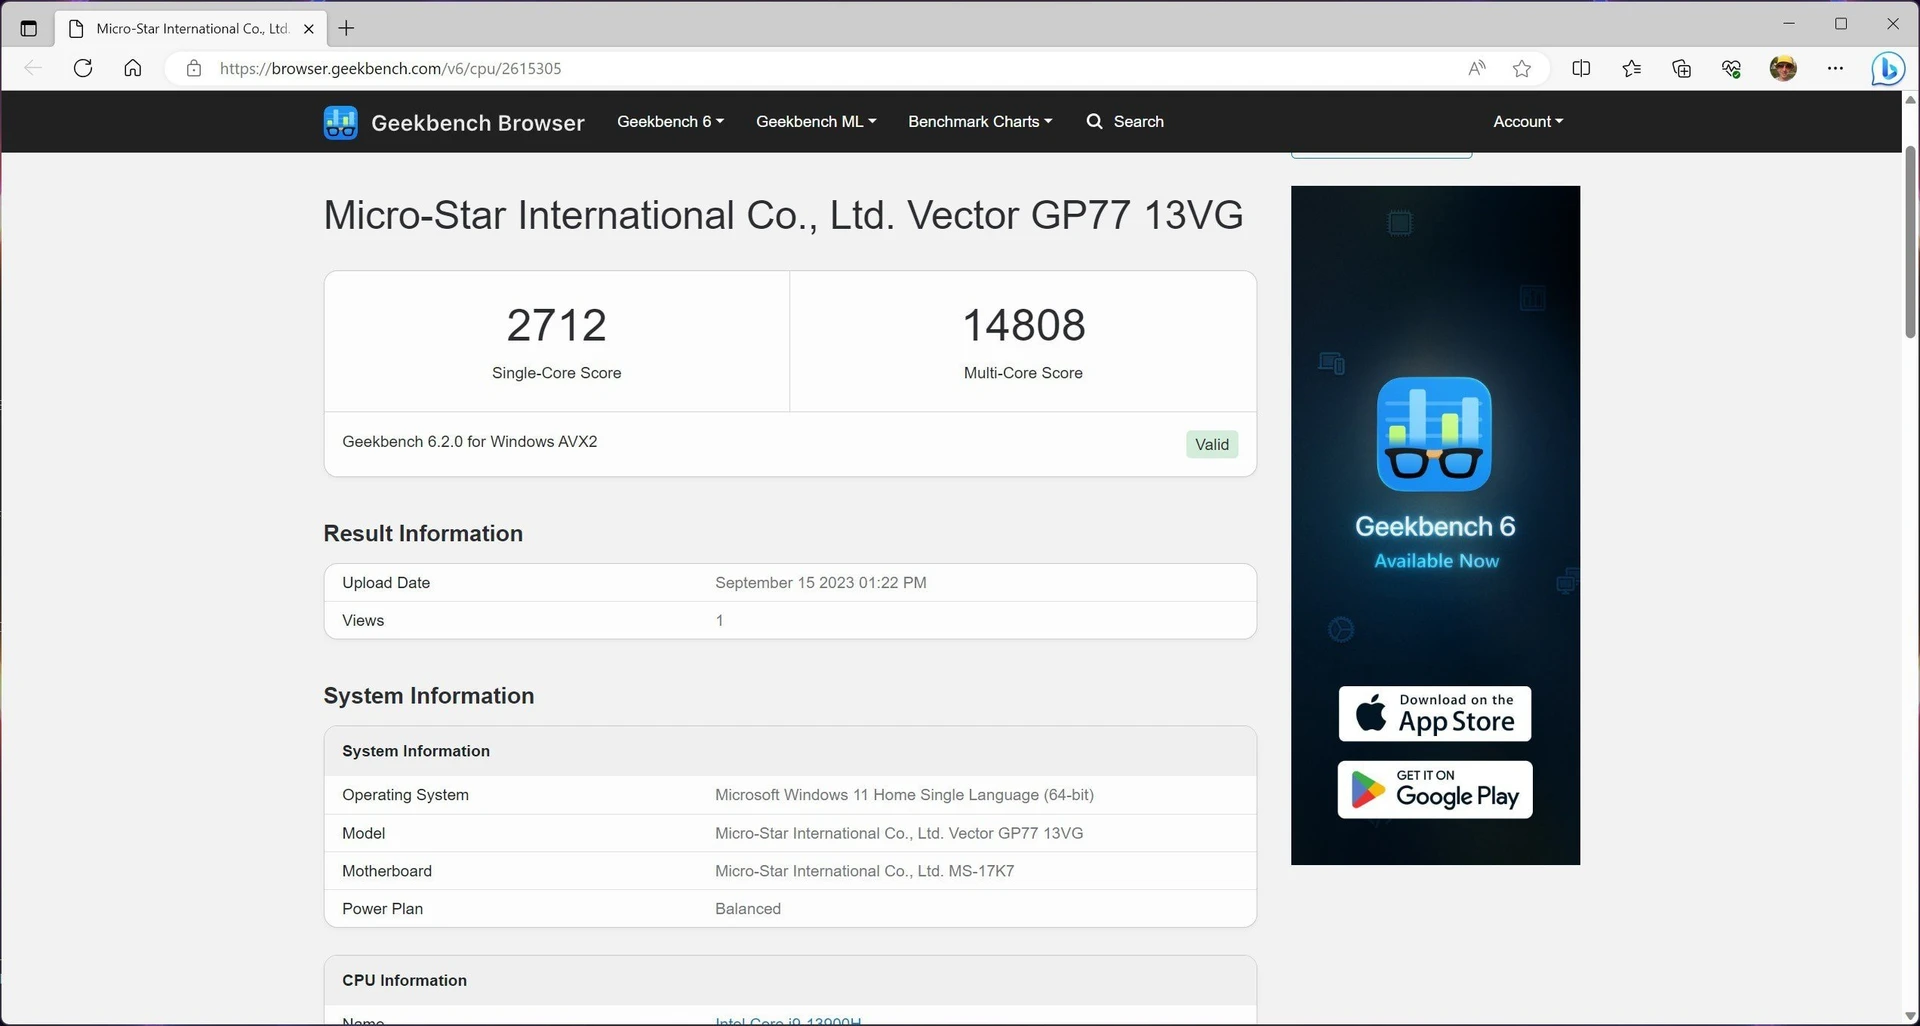Screen dimensions: 1920x1026
Task: Expand the Geekbench ML dropdown menu
Action: click(816, 121)
